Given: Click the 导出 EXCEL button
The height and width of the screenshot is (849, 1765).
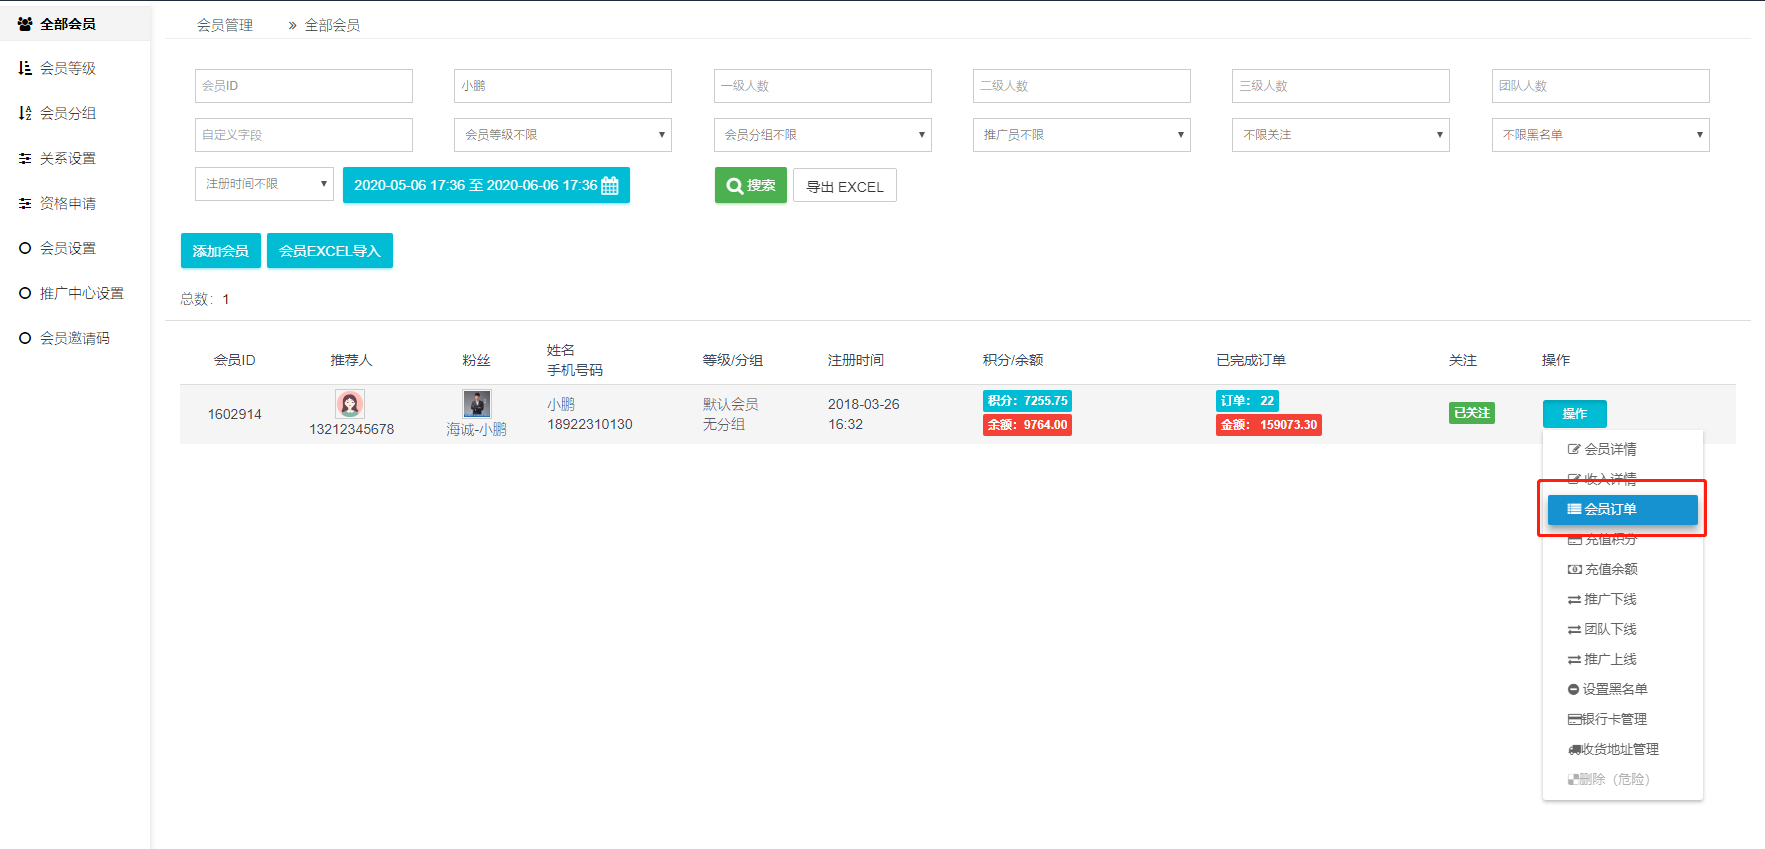Looking at the screenshot, I should (x=845, y=186).
